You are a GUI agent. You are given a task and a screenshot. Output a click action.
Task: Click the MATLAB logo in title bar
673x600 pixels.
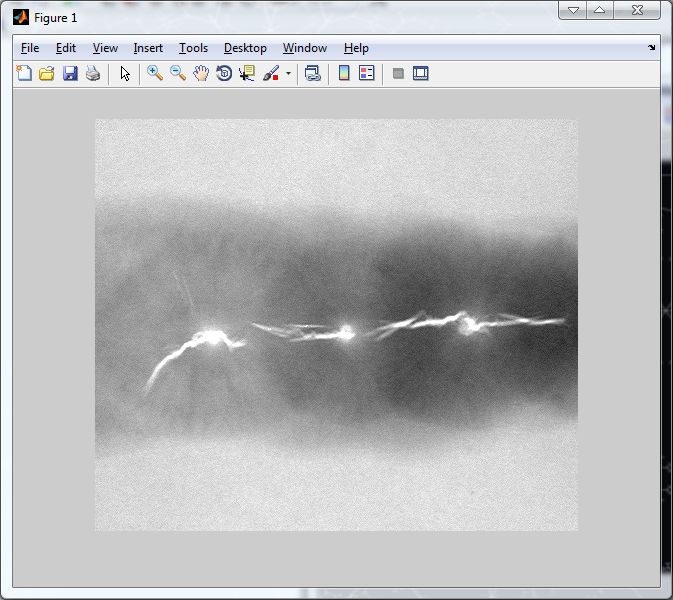tap(21, 18)
